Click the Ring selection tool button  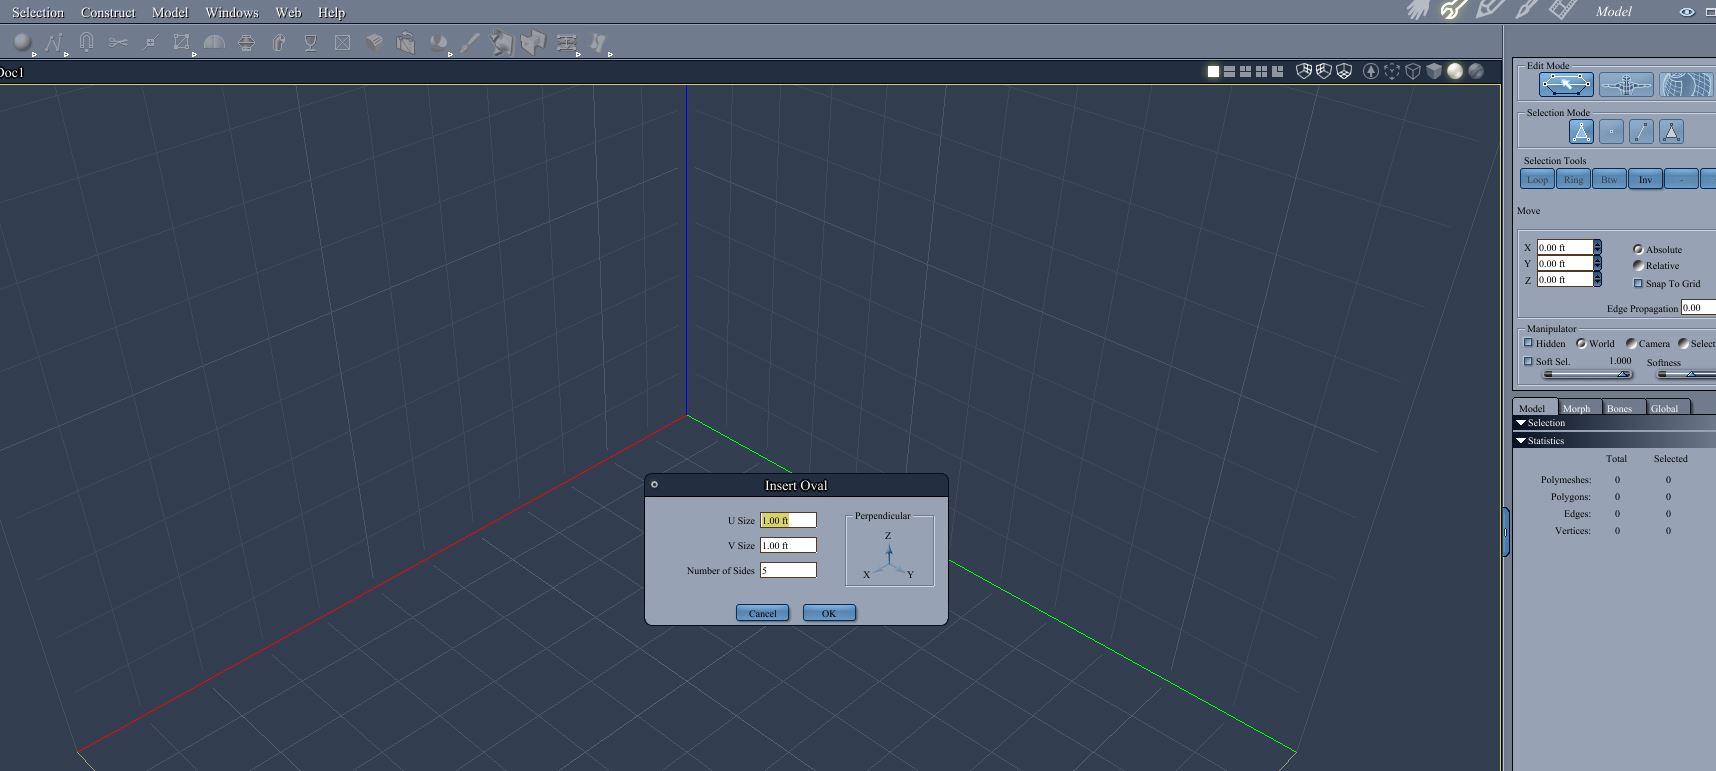(1573, 179)
